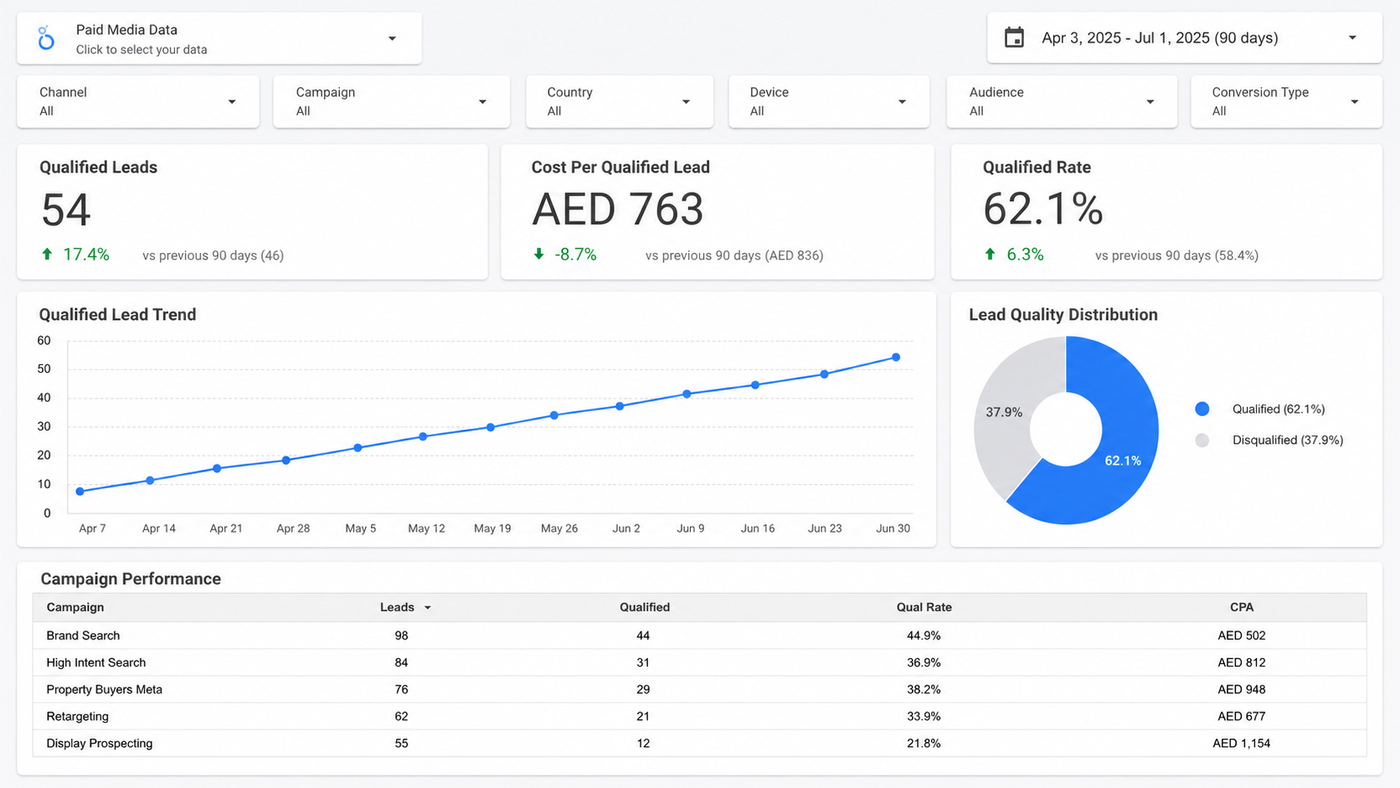Click the 21.8% Qual Rate cell
This screenshot has width=1400, height=788.
pyautogui.click(x=924, y=743)
